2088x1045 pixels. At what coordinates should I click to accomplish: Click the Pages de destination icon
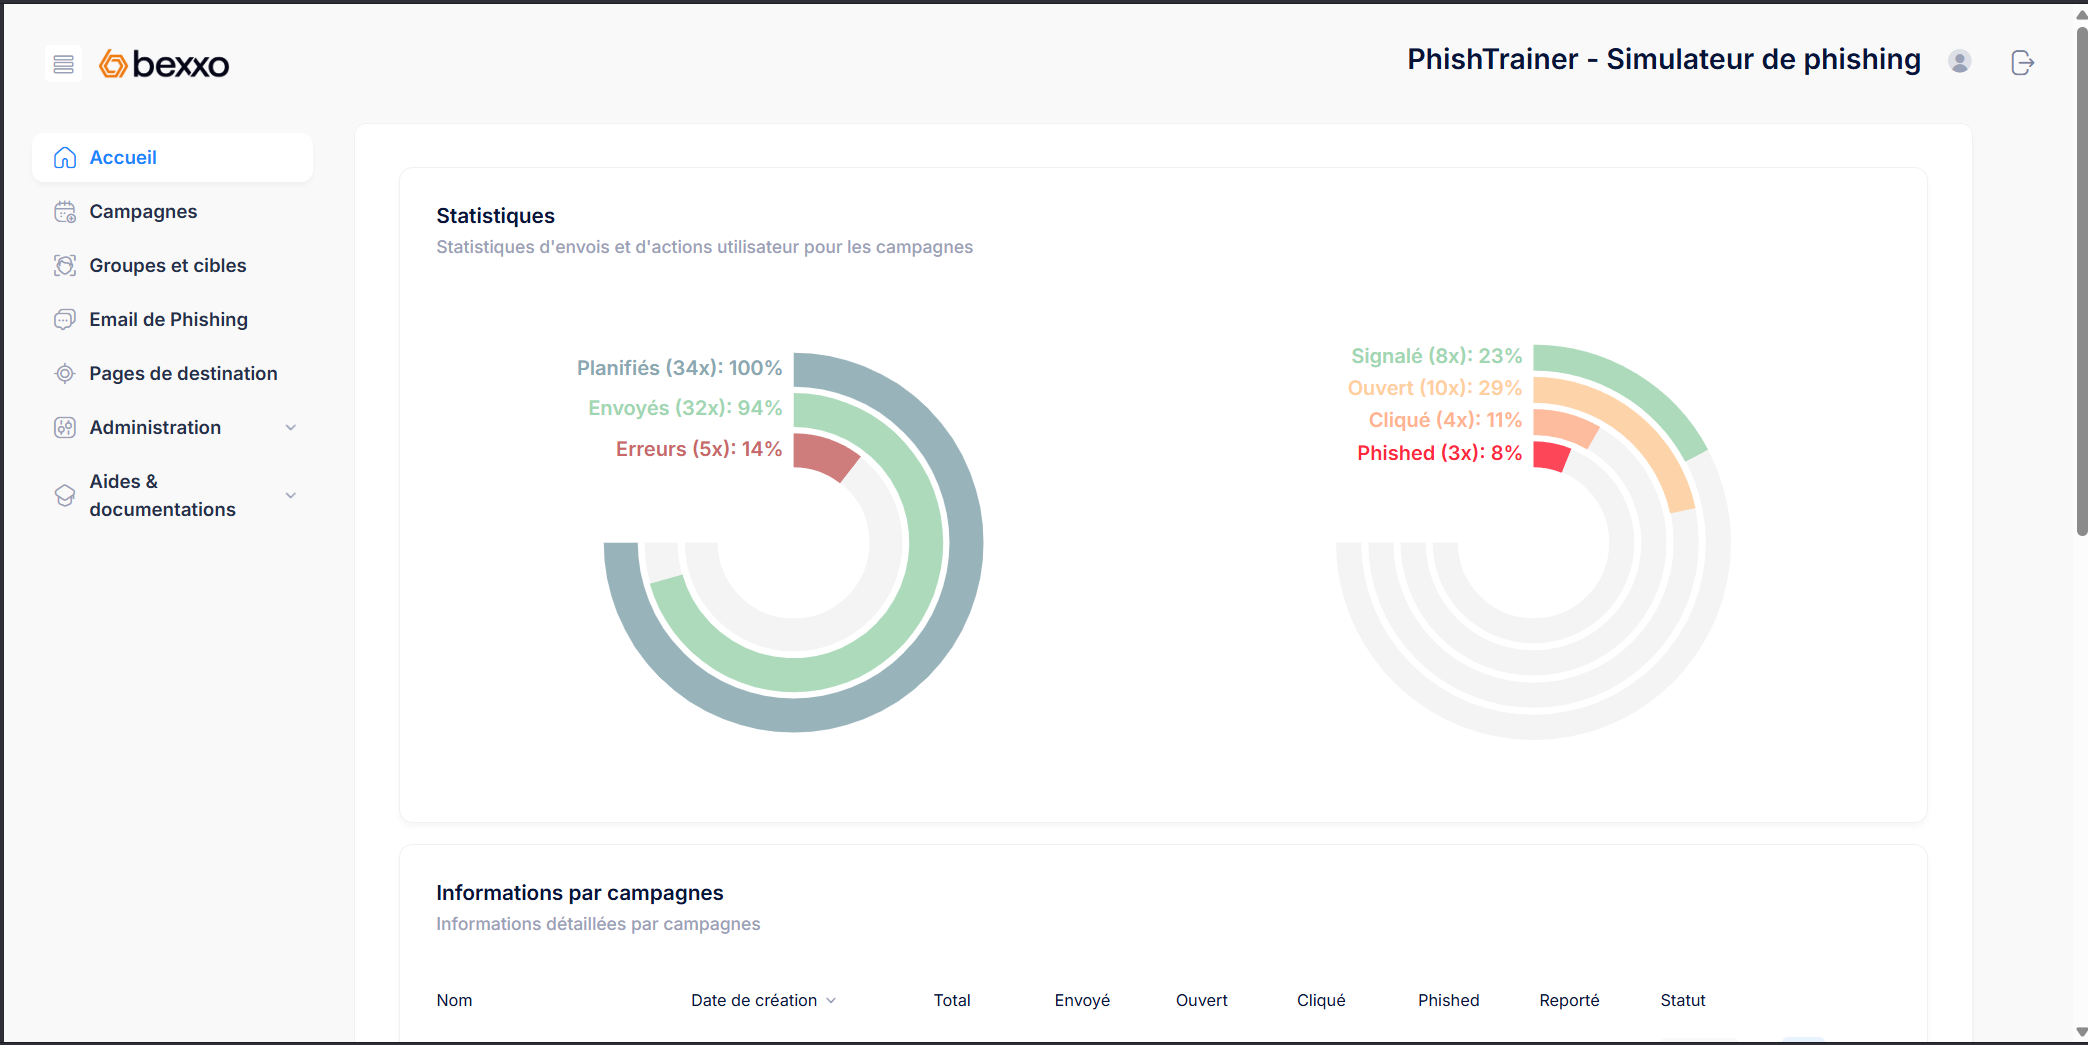click(x=65, y=374)
